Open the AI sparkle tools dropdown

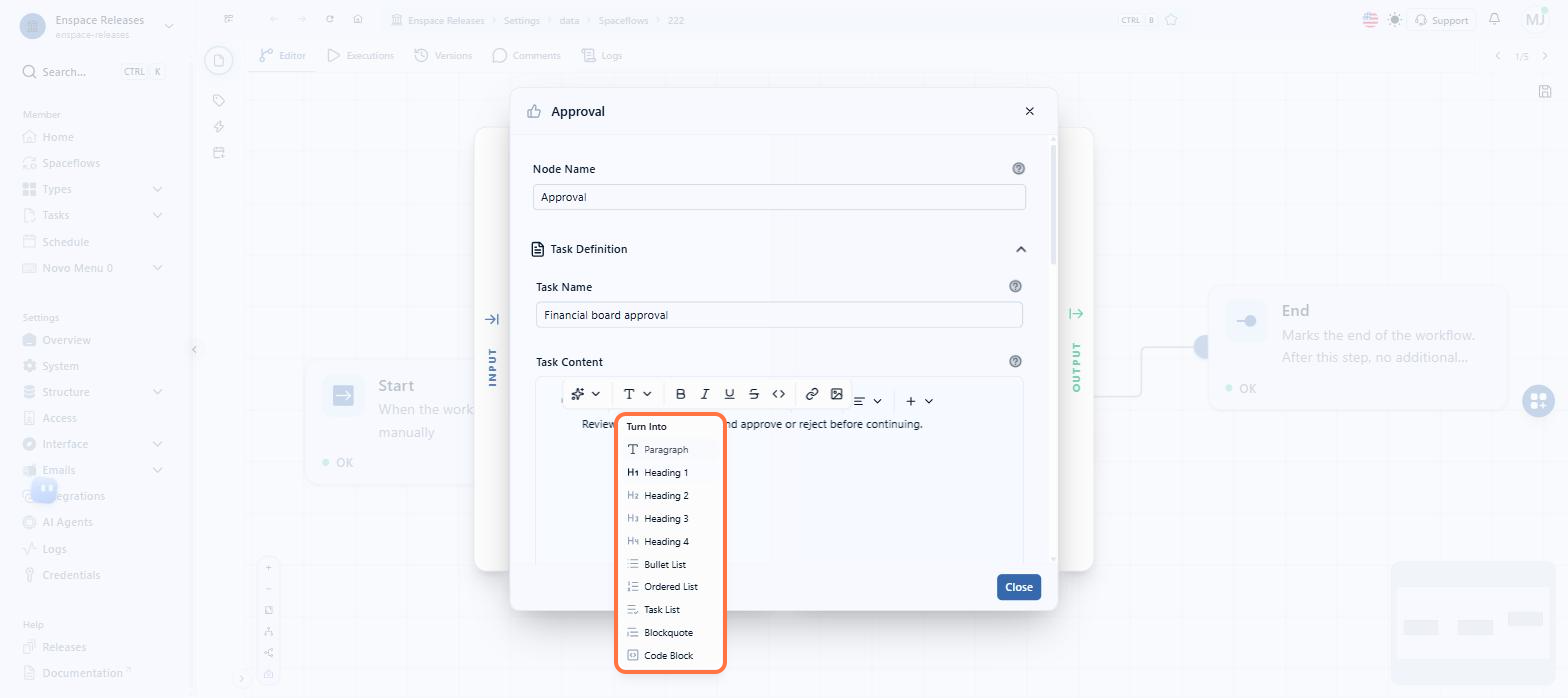click(x=585, y=394)
